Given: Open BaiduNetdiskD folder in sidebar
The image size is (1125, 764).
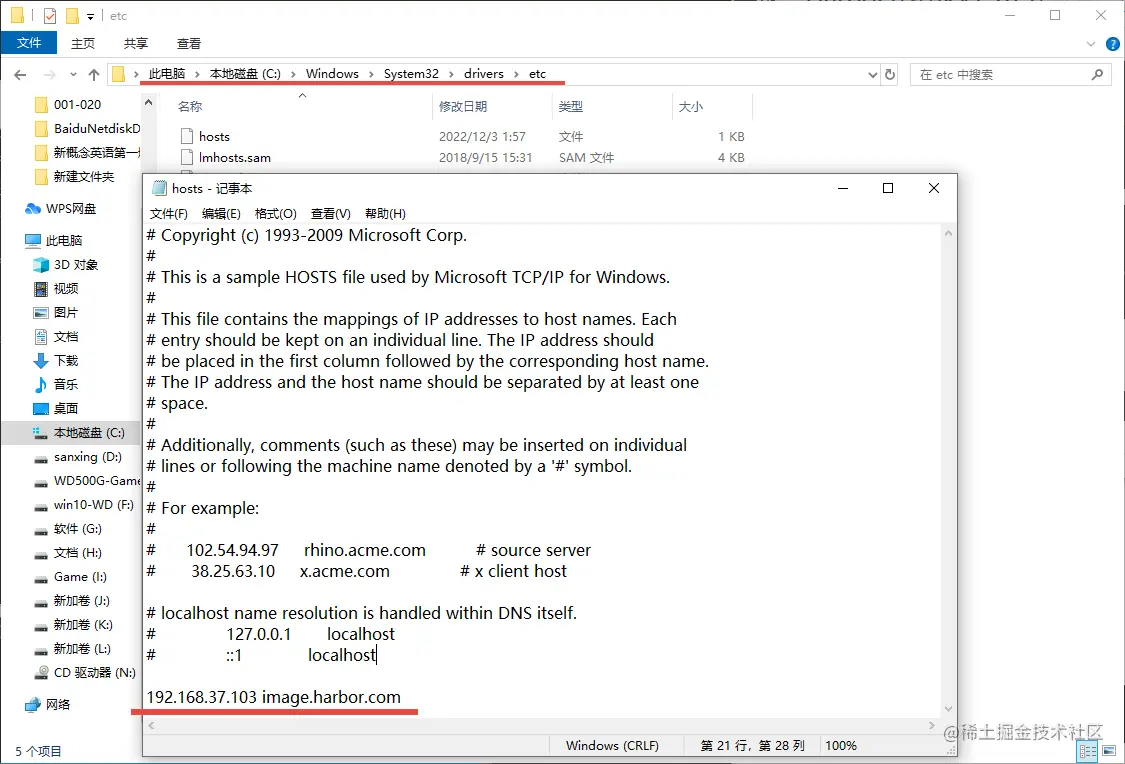Looking at the screenshot, I should (x=97, y=128).
